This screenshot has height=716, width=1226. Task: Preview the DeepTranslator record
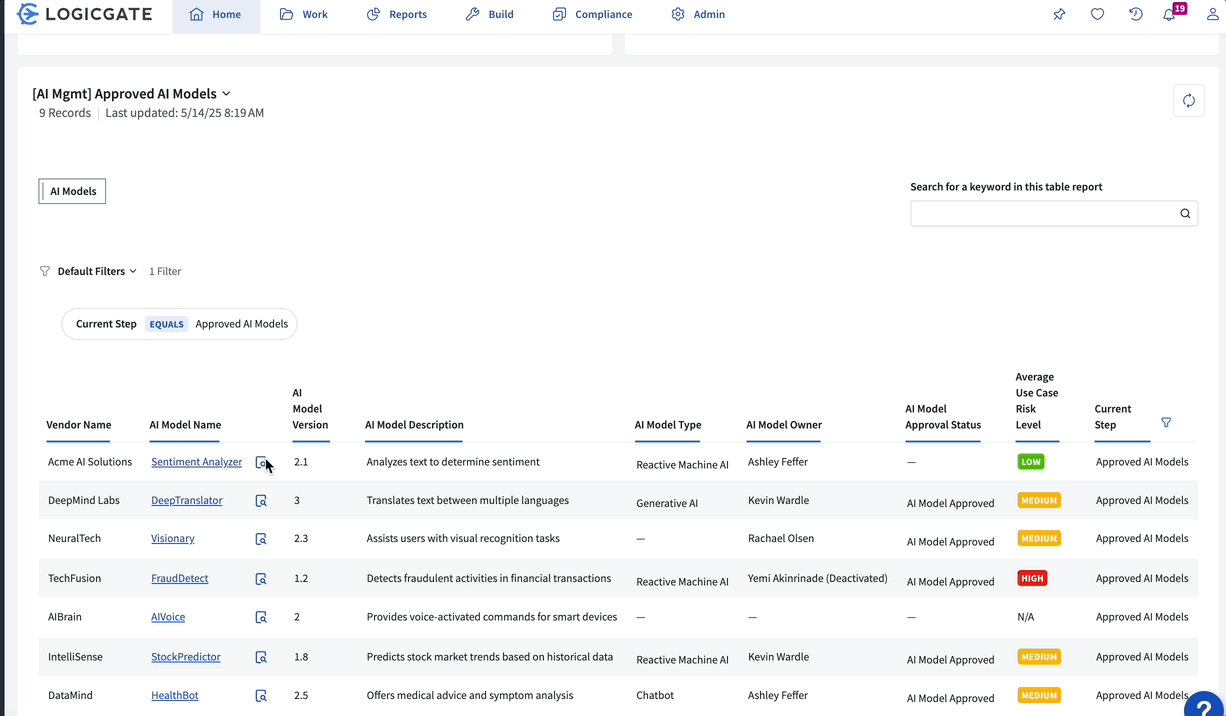coord(261,500)
